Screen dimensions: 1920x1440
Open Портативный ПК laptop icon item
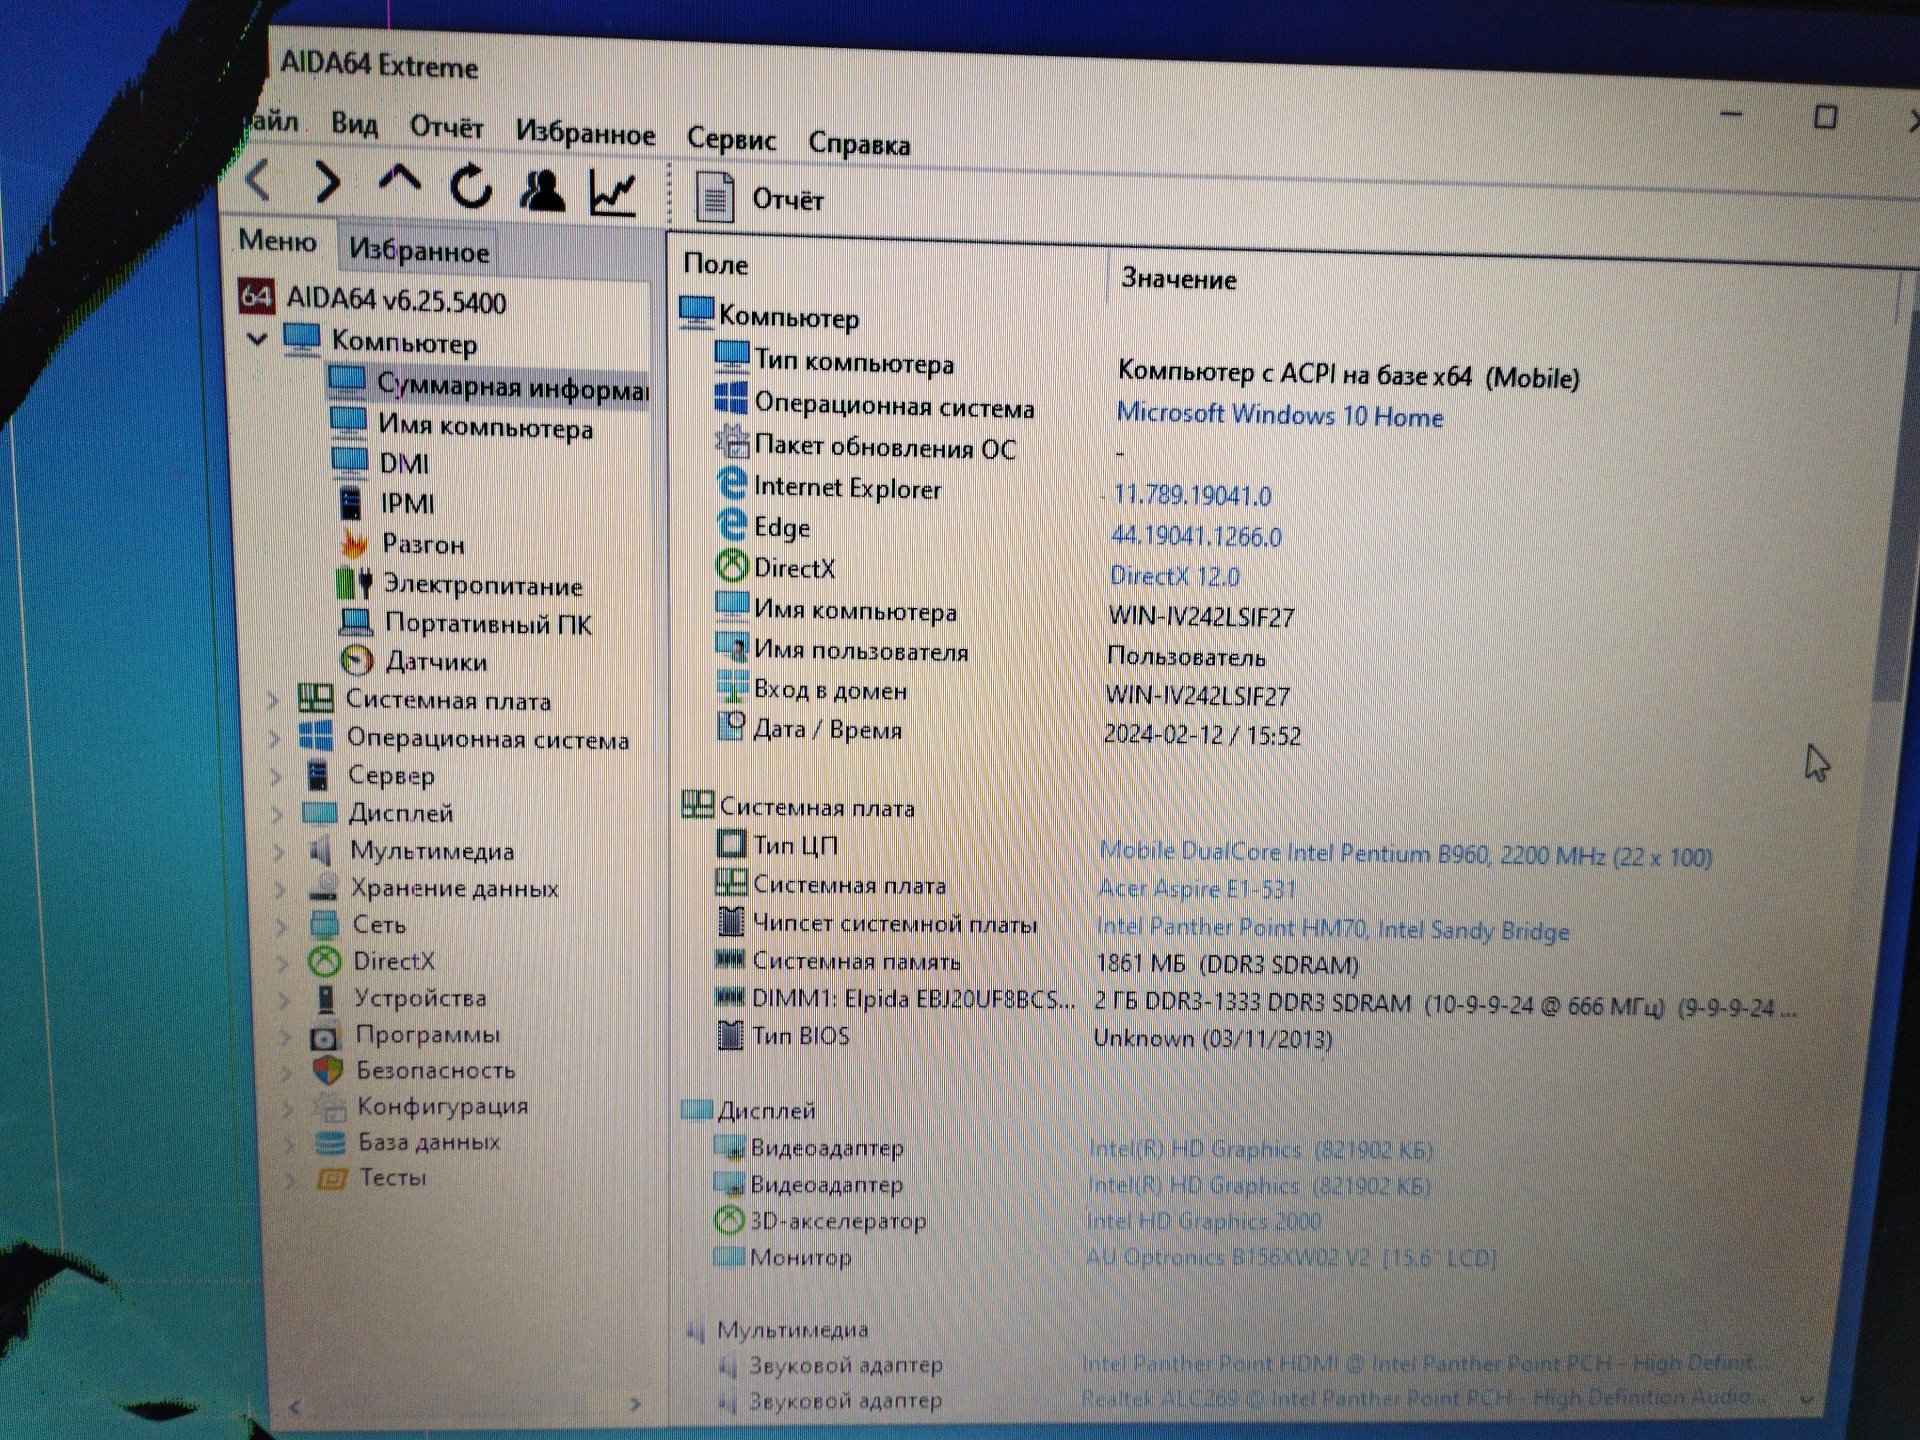[465, 623]
